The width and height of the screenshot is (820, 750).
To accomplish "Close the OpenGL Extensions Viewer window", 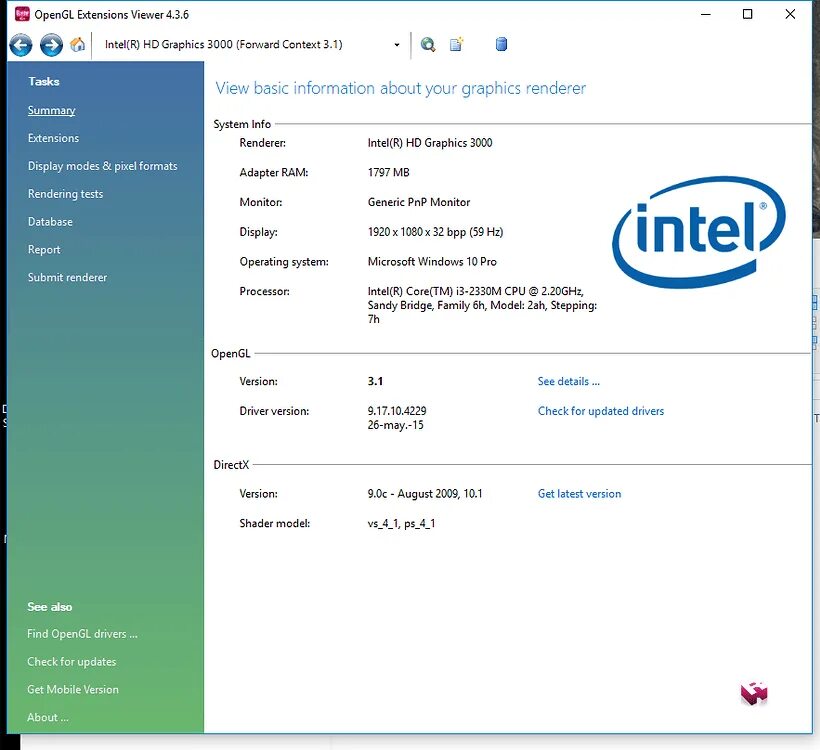I will (x=790, y=14).
